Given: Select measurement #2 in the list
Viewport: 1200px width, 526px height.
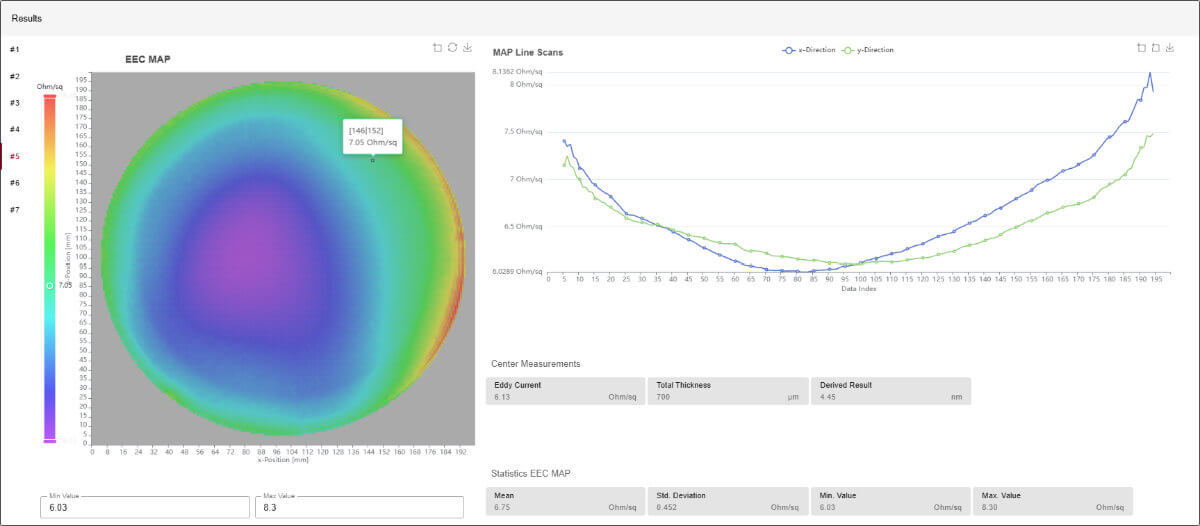Looking at the screenshot, I should pos(15,76).
